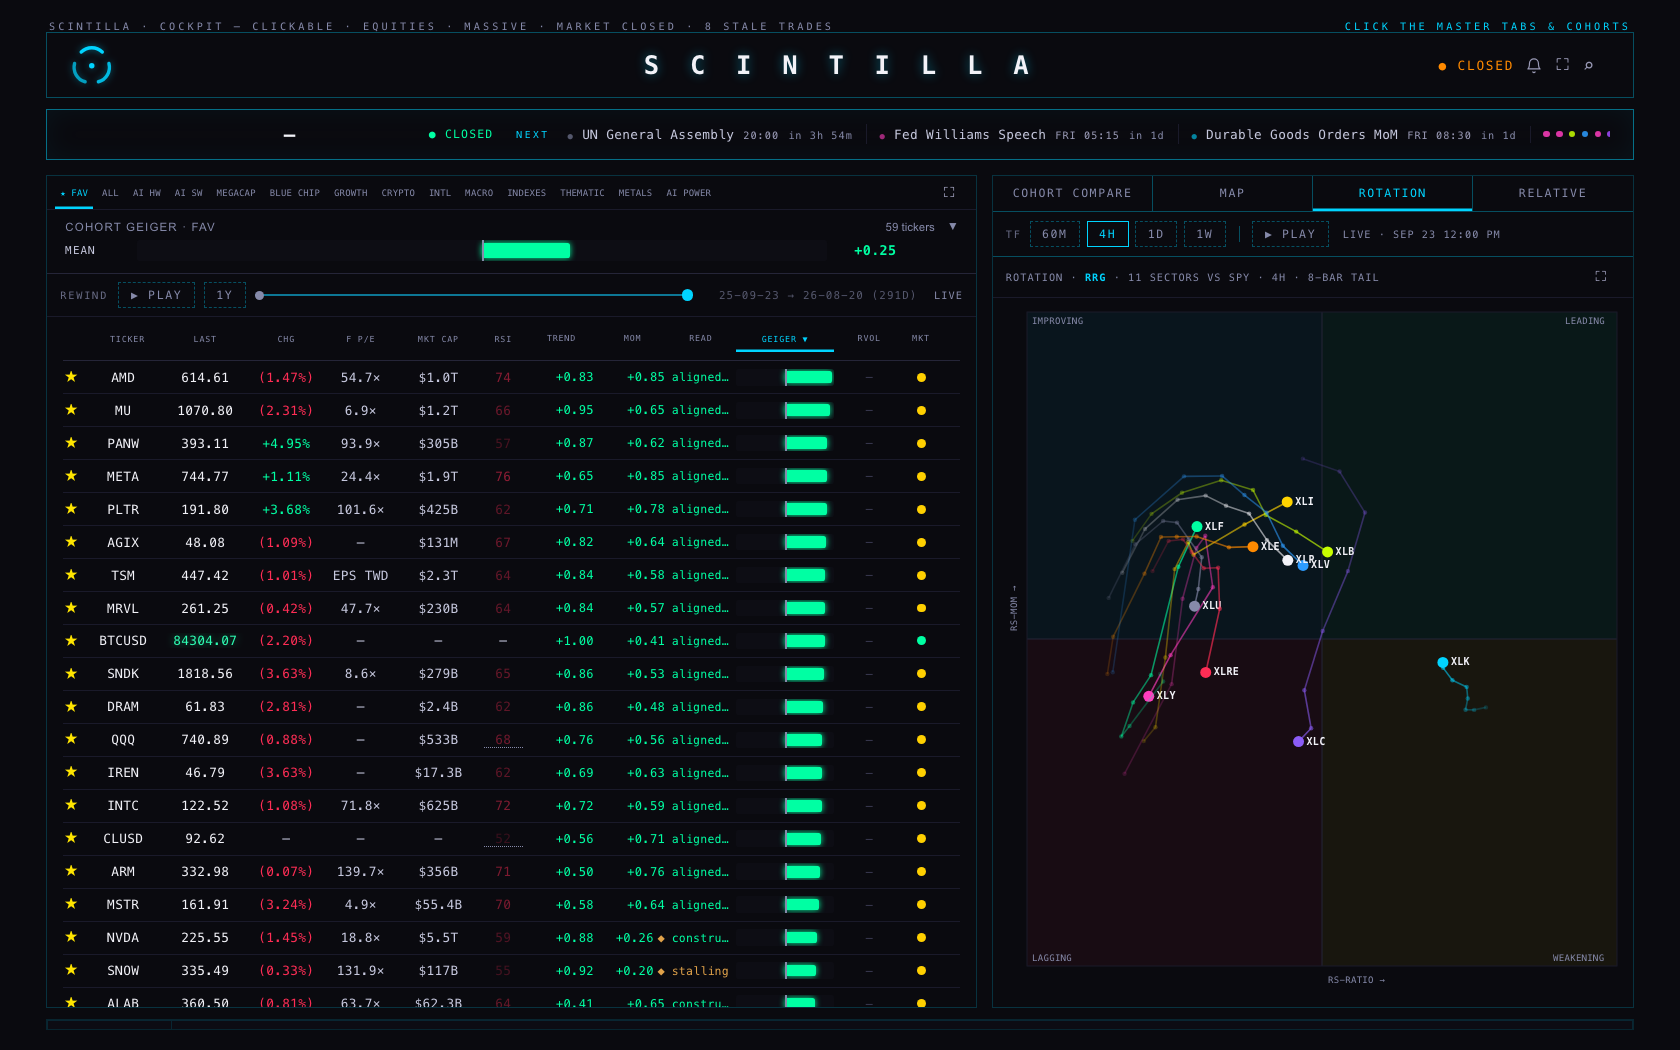Sort by the RSI column header
1680x1050 pixels.
(x=502, y=339)
